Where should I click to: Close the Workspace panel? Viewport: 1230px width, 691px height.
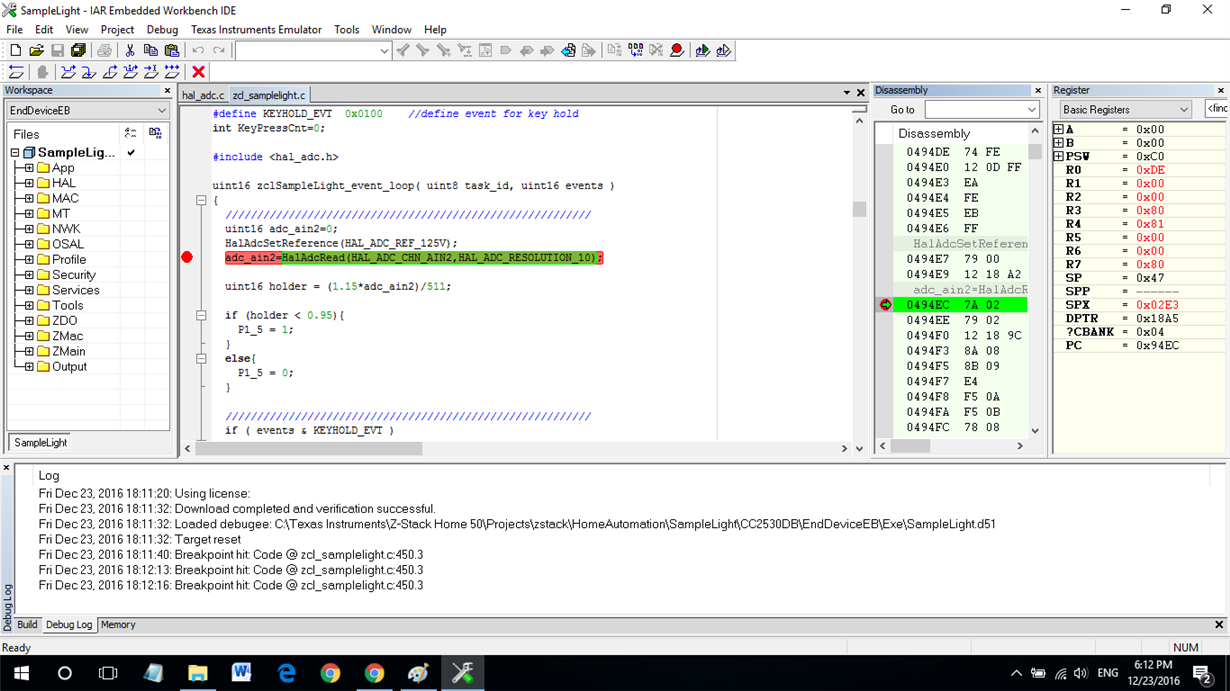click(165, 90)
